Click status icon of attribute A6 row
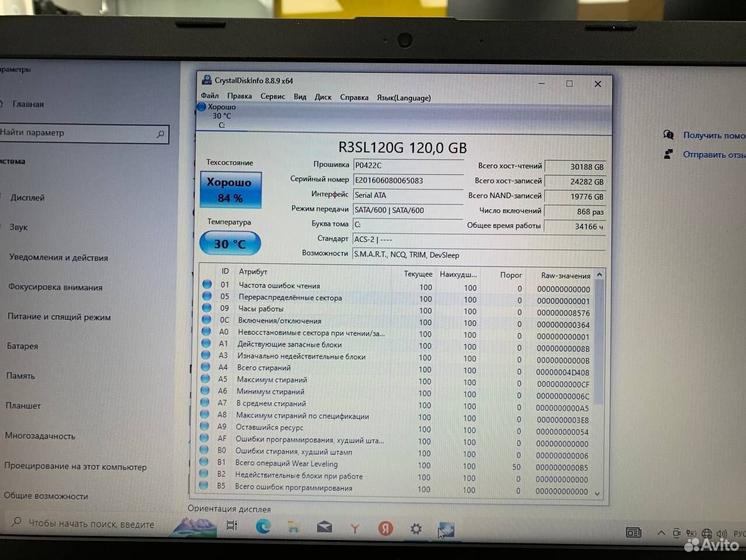Viewport: 746px width, 560px height. [x=205, y=391]
